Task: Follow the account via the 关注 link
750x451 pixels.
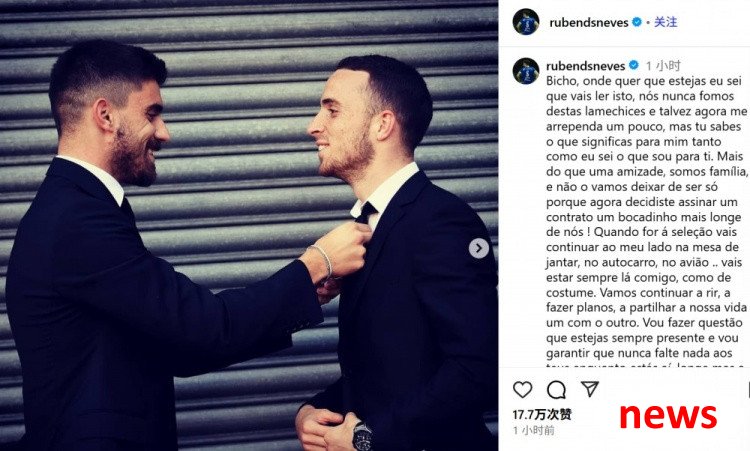Action: tap(665, 22)
